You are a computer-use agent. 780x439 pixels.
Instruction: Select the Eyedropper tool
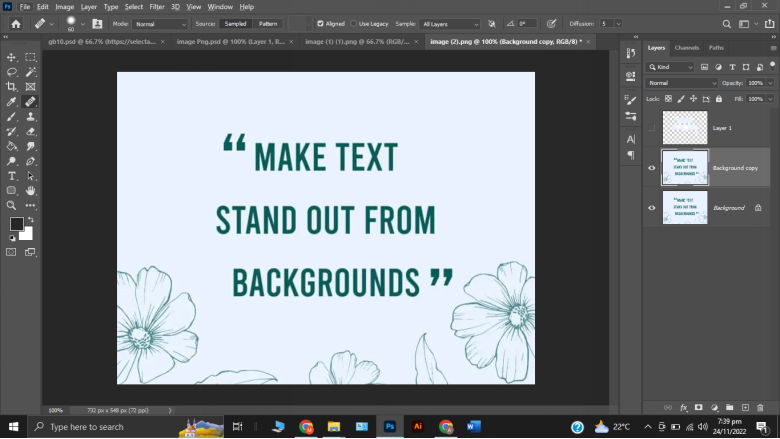[11, 102]
